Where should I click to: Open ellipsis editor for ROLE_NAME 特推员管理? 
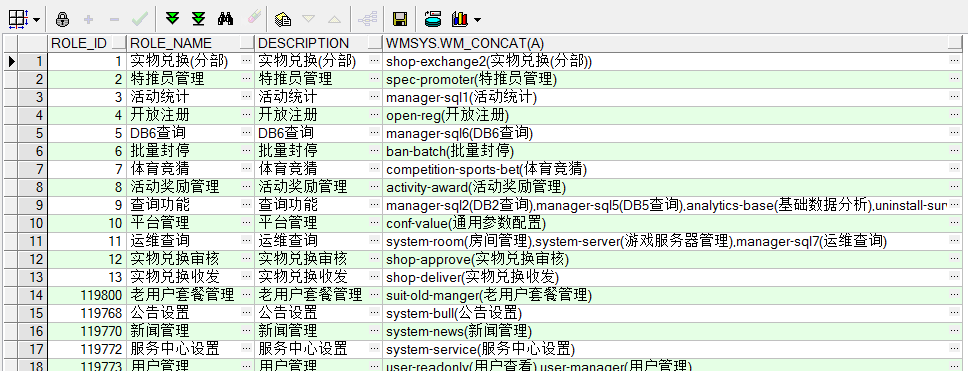coord(247,79)
